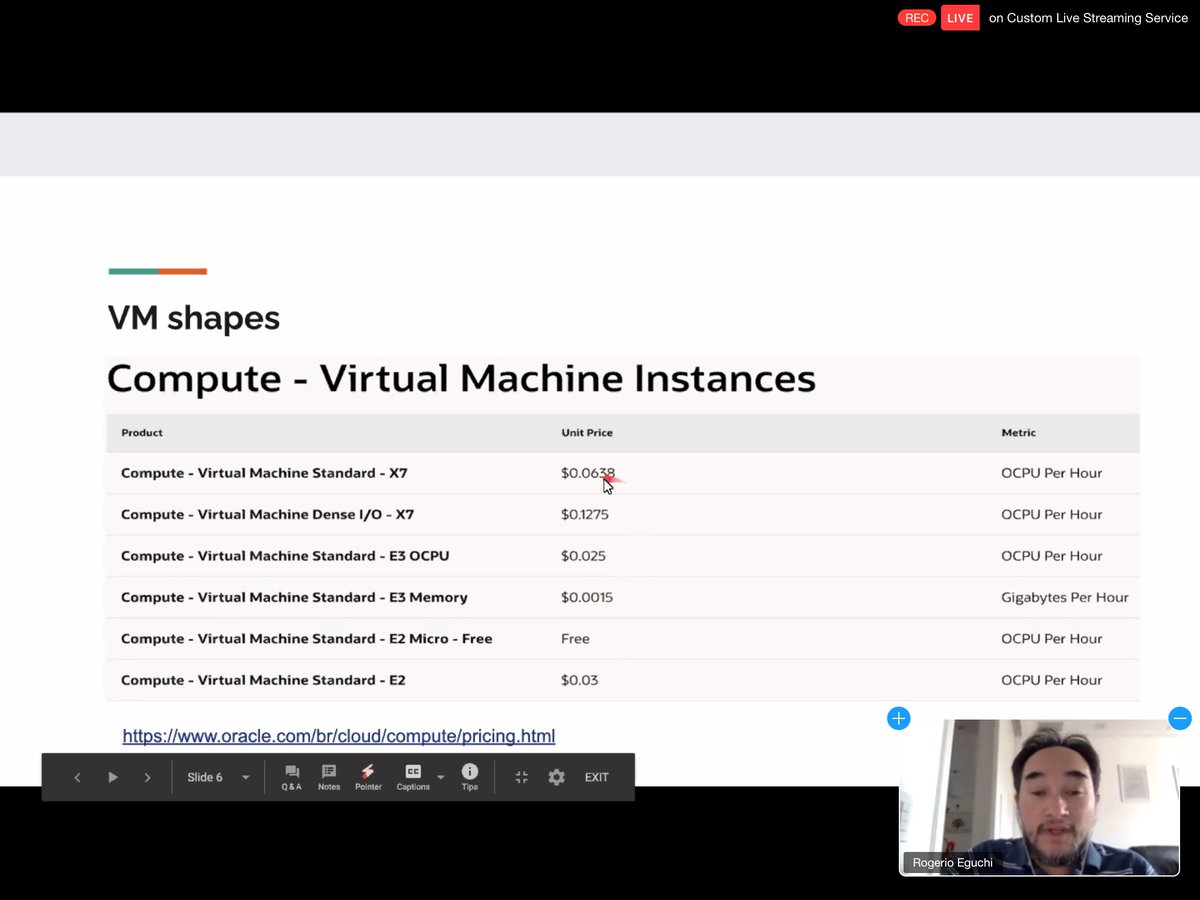1200x900 pixels.
Task: Click 'OCPU Per Hour' in the E3 OCPU row
Action: click(1052, 556)
